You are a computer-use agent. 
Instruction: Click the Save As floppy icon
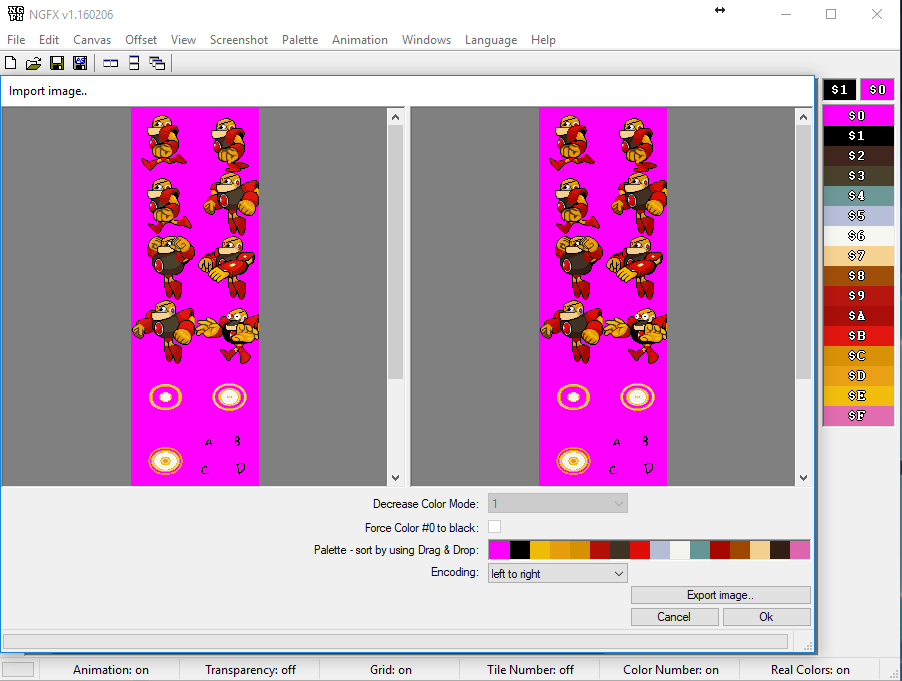(80, 63)
